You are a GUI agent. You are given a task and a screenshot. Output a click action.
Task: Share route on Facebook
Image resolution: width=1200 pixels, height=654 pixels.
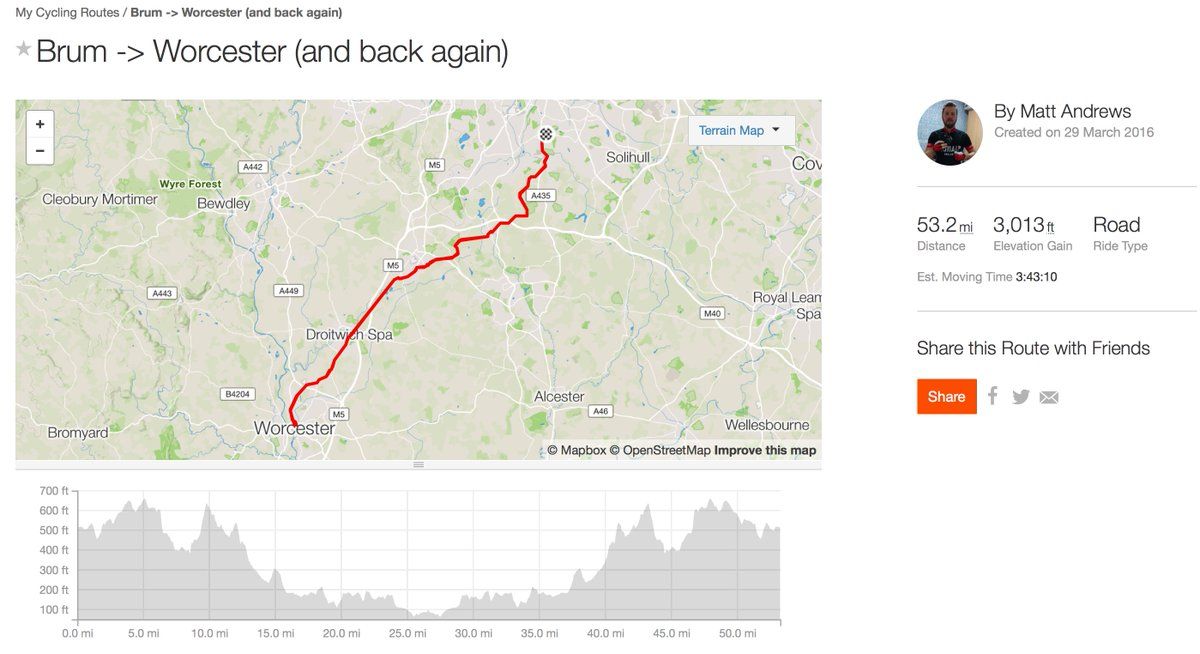993,396
